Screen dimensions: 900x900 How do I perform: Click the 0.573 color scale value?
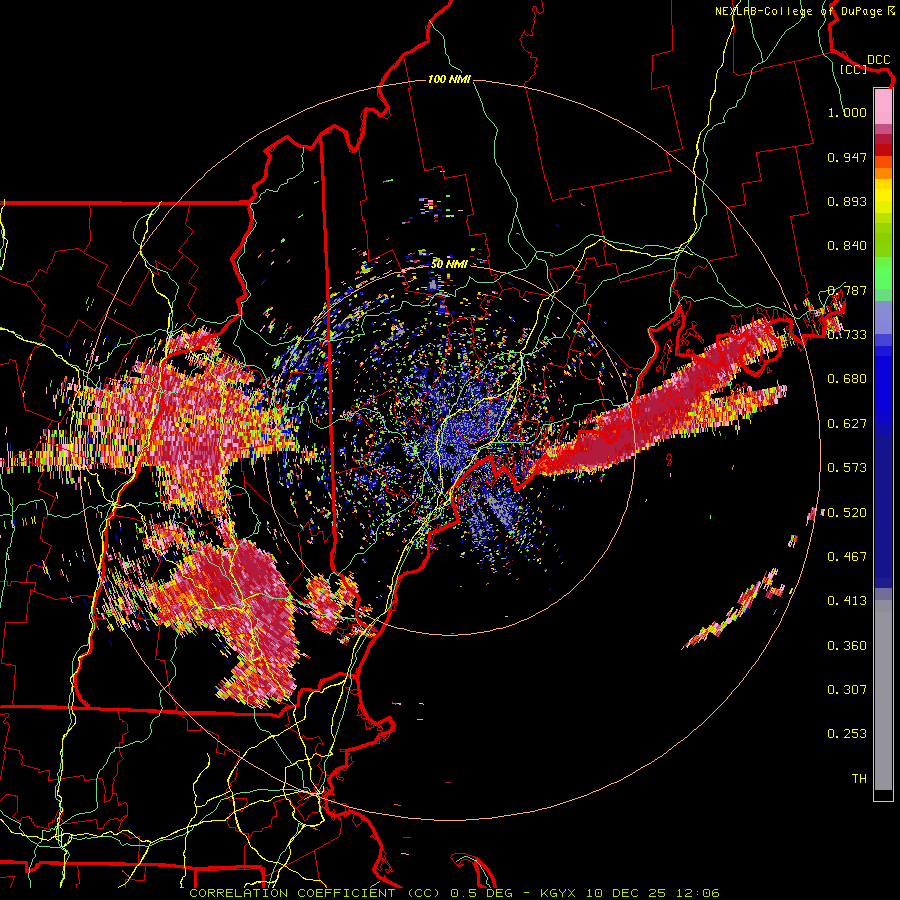847,468
